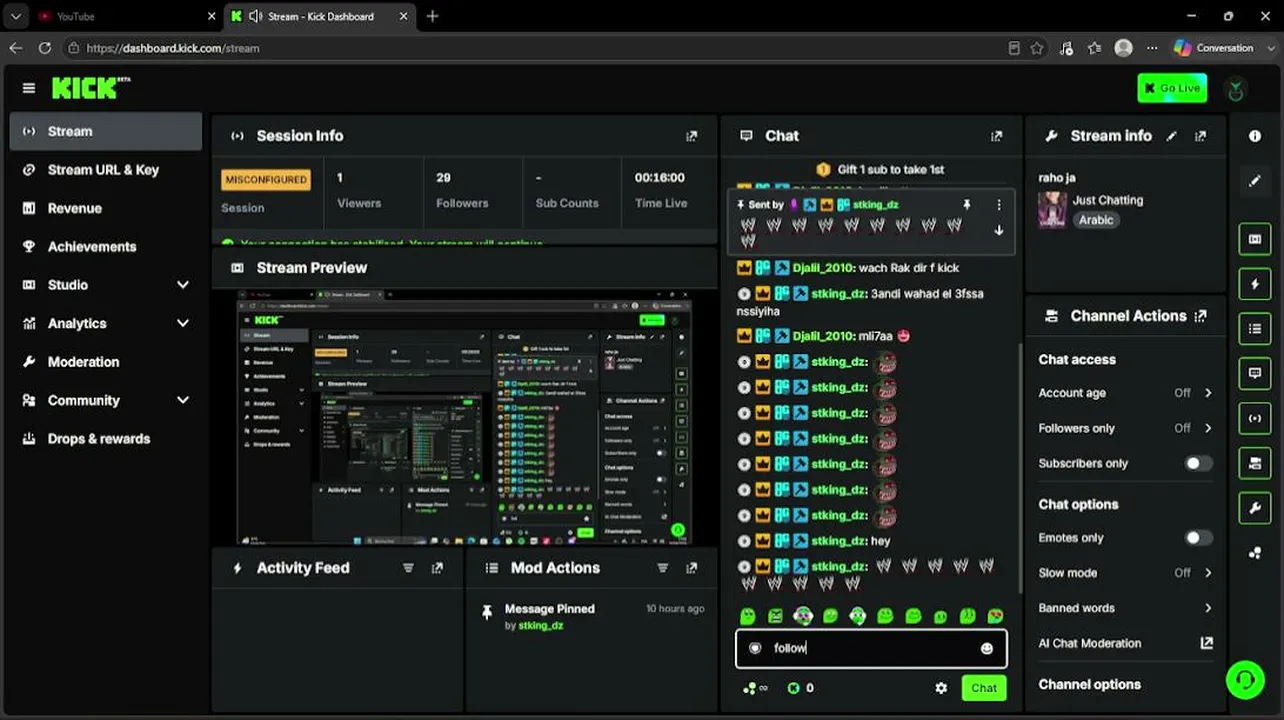
Task: Expand the Analytics sidebar section
Action: [183, 323]
